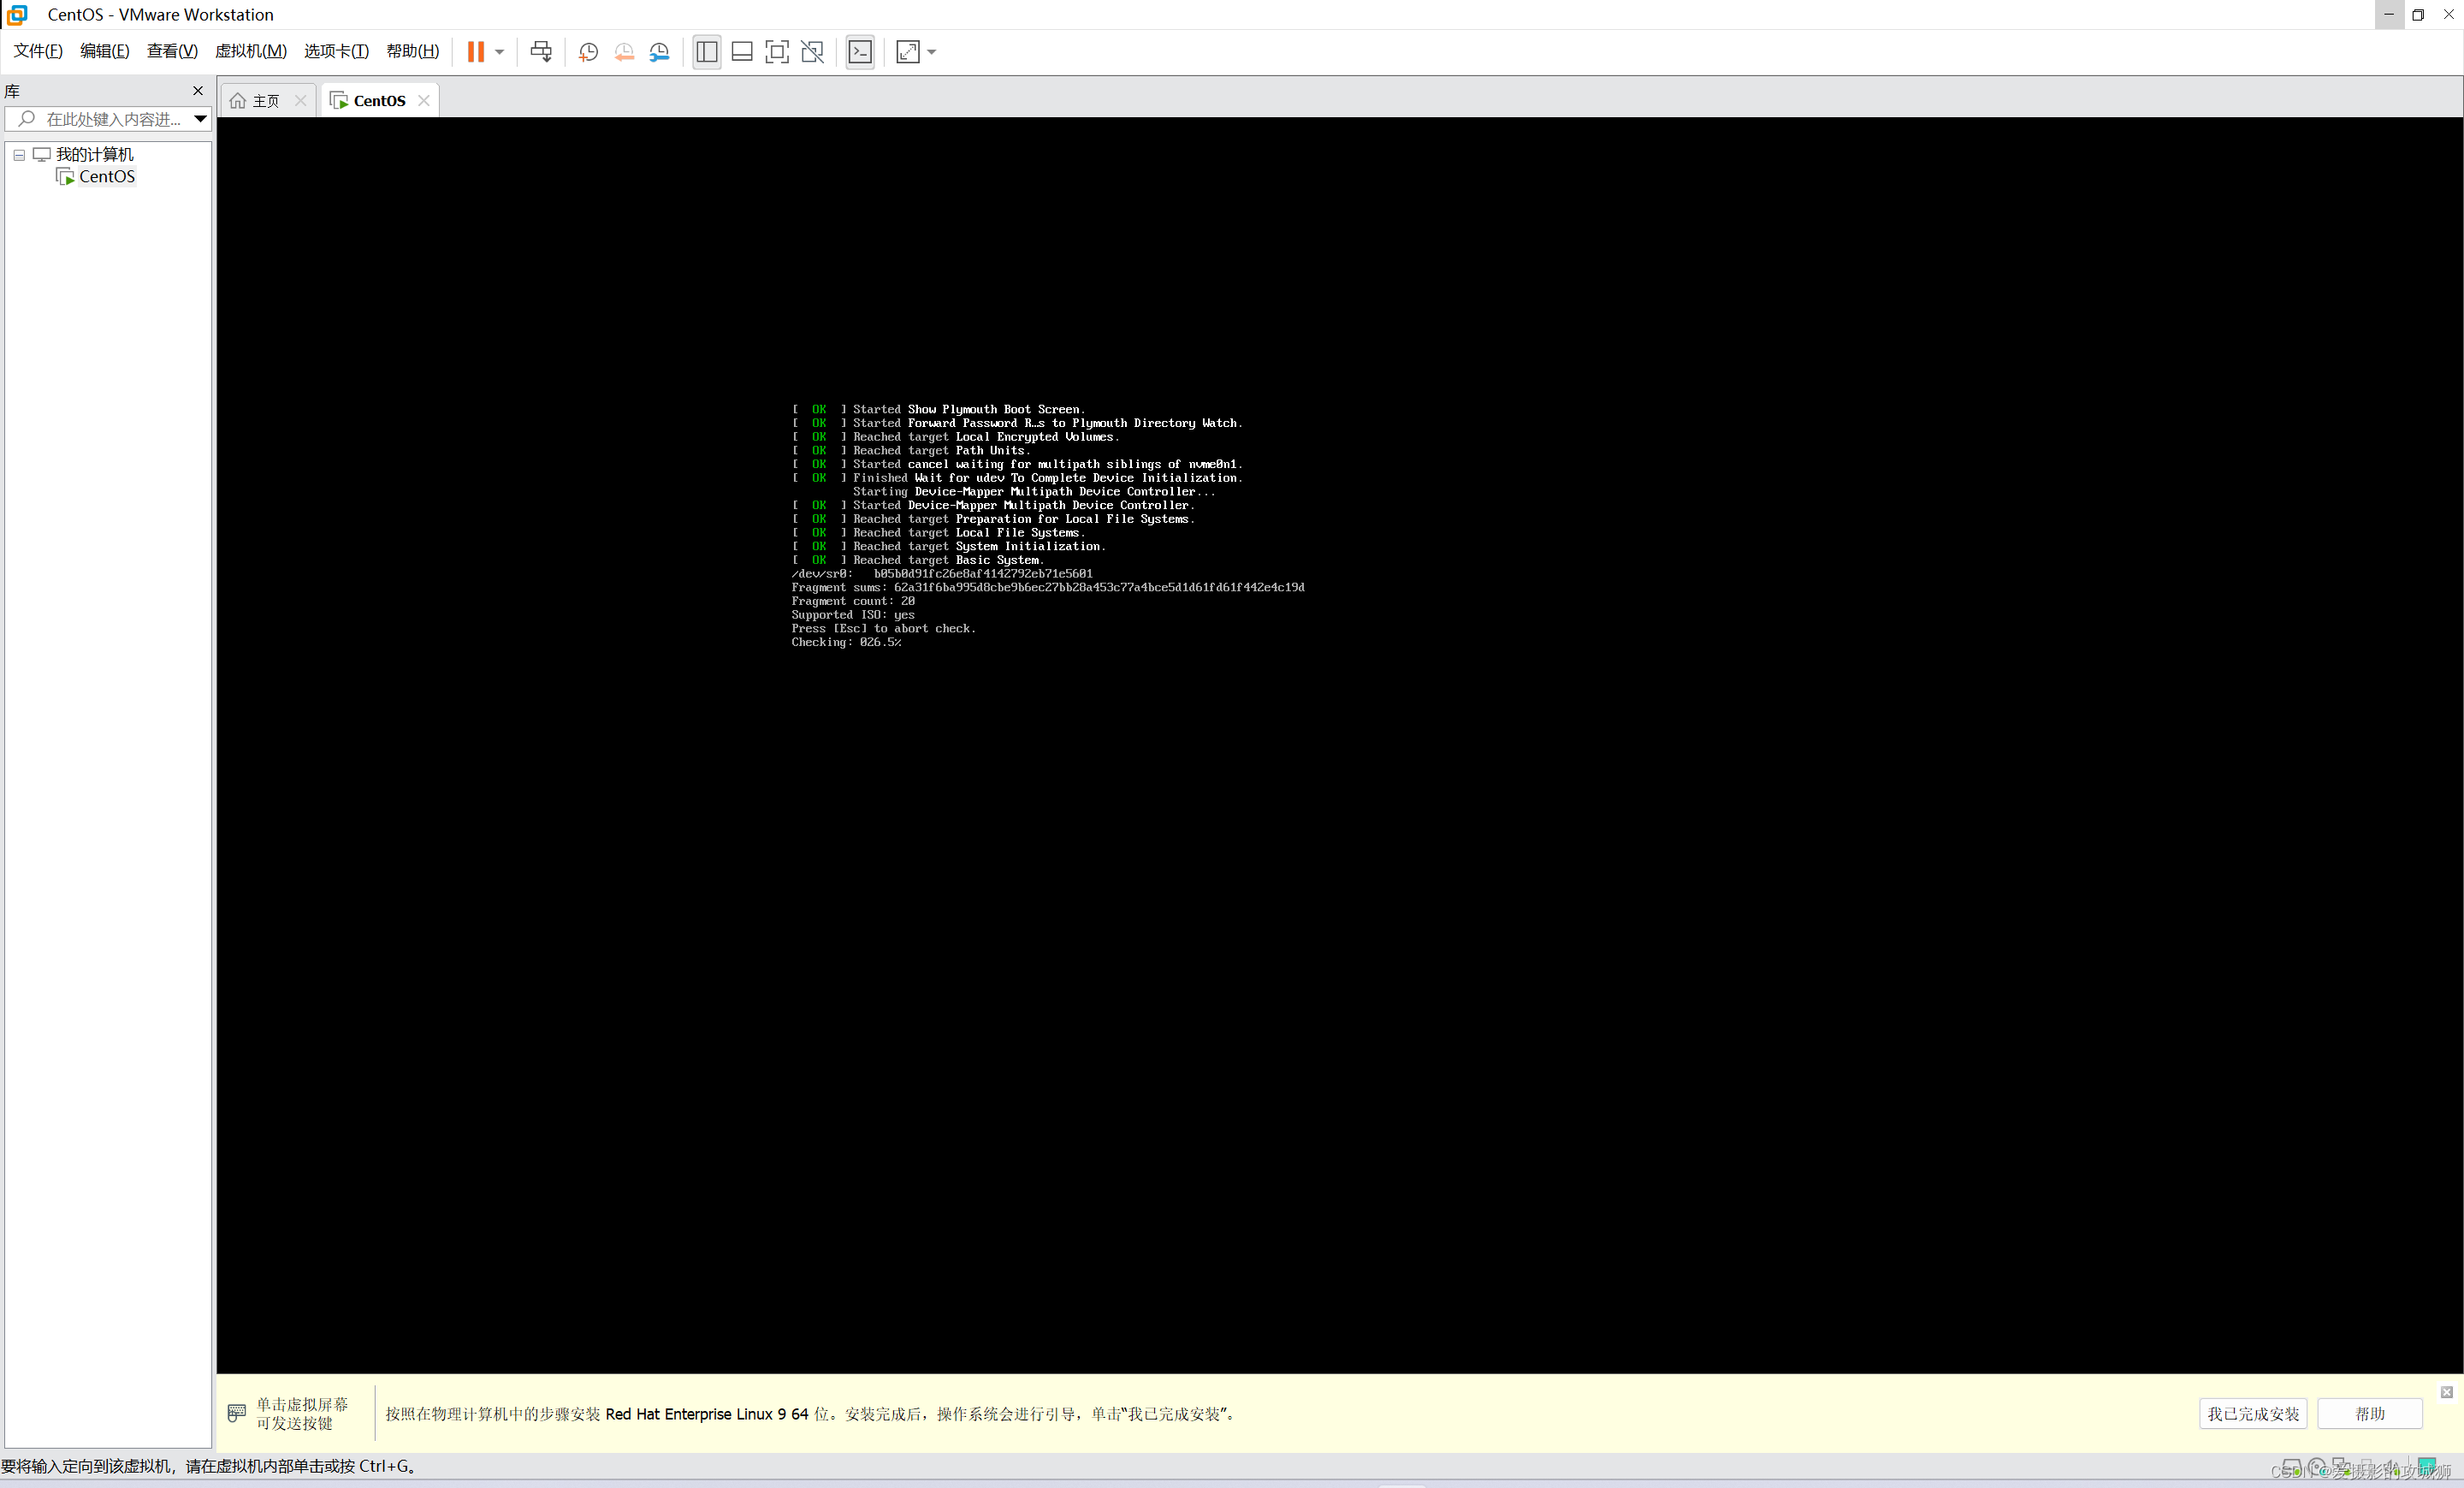Click the 我已完成安装 button
The height and width of the screenshot is (1488, 2464).
[2253, 1414]
